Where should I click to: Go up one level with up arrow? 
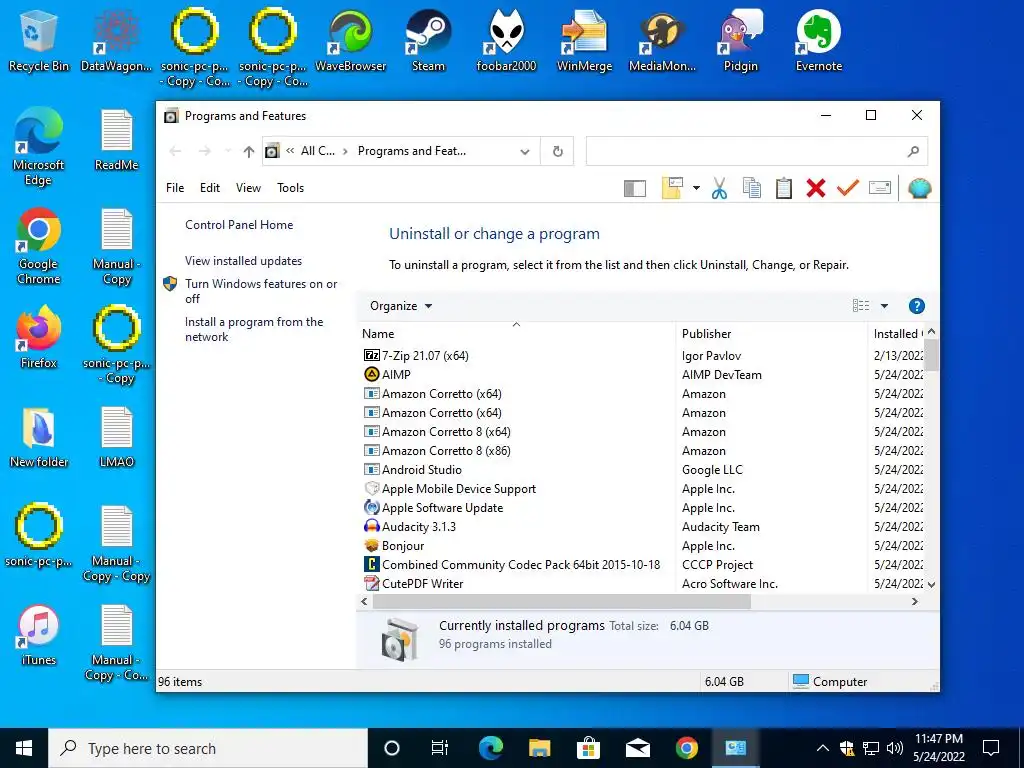coord(248,152)
